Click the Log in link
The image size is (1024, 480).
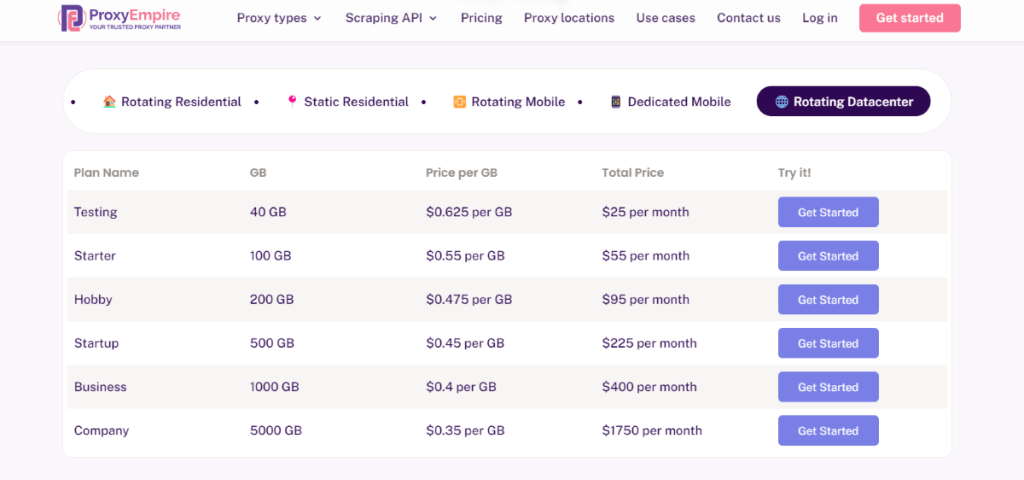point(820,18)
